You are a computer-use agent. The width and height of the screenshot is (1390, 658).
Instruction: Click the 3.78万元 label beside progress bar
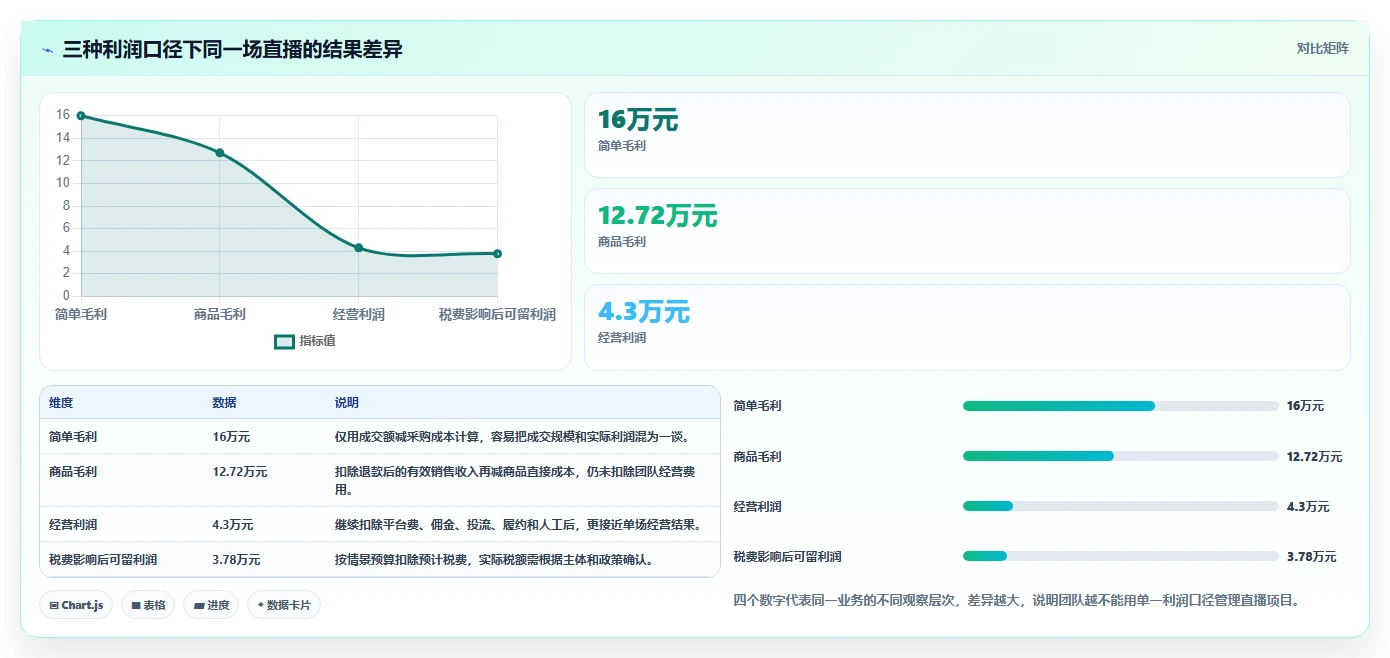click(x=1311, y=557)
